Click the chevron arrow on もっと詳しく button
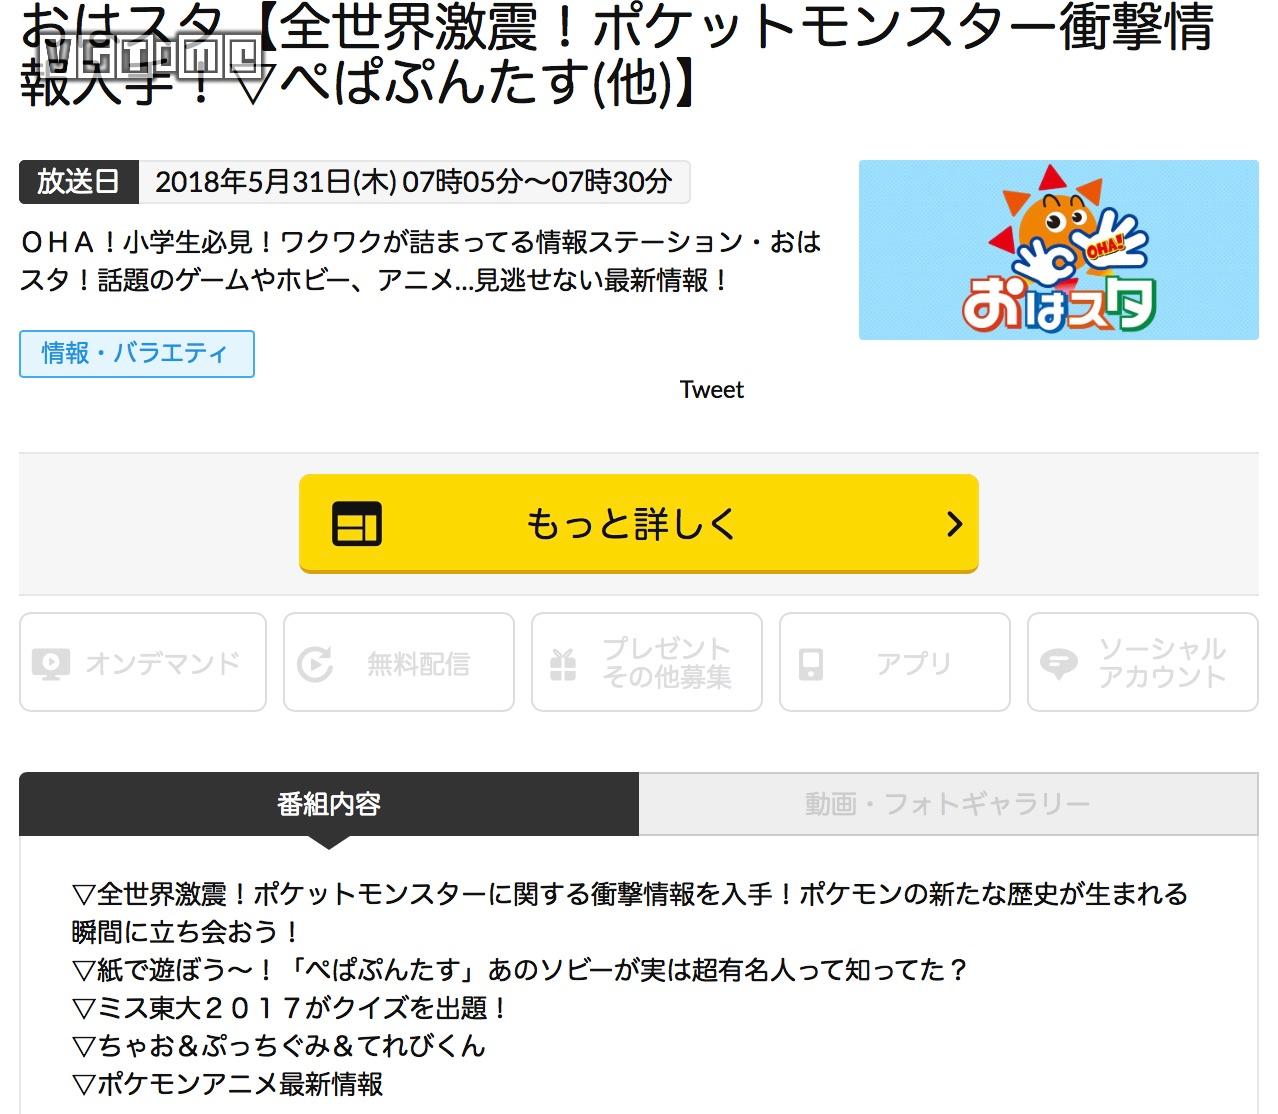 (954, 524)
